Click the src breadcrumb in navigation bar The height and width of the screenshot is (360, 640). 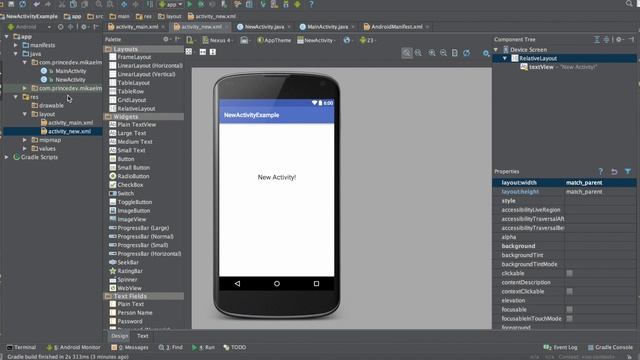(95, 16)
